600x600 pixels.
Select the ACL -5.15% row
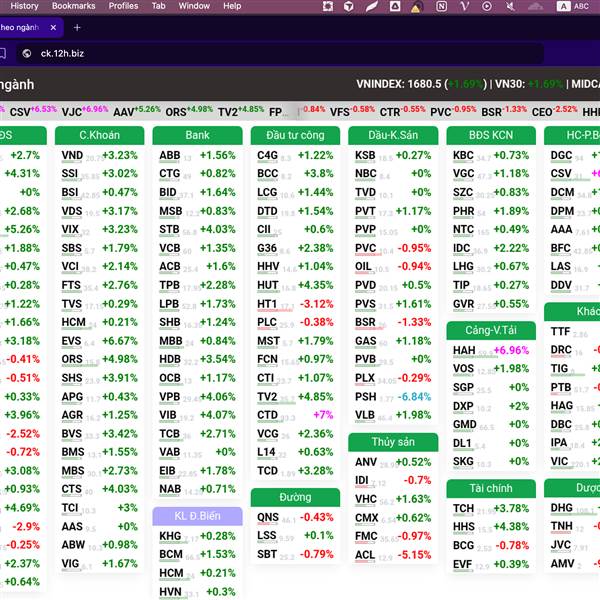[393, 555]
